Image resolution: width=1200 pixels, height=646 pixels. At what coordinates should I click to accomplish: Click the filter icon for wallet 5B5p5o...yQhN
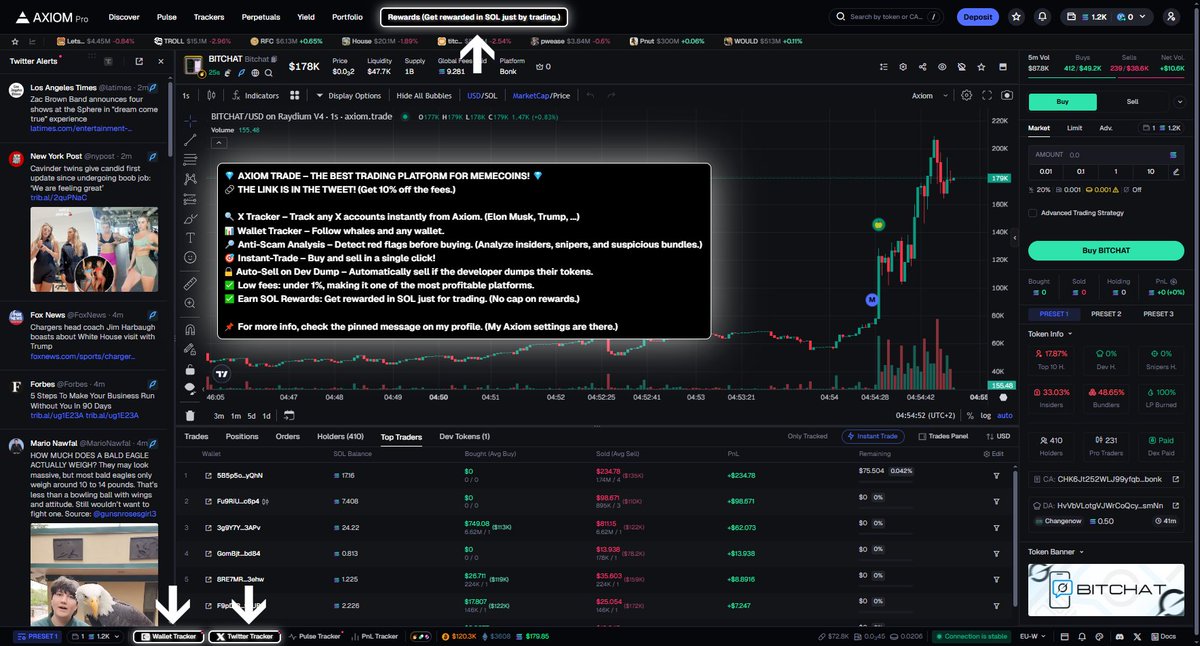pos(996,475)
